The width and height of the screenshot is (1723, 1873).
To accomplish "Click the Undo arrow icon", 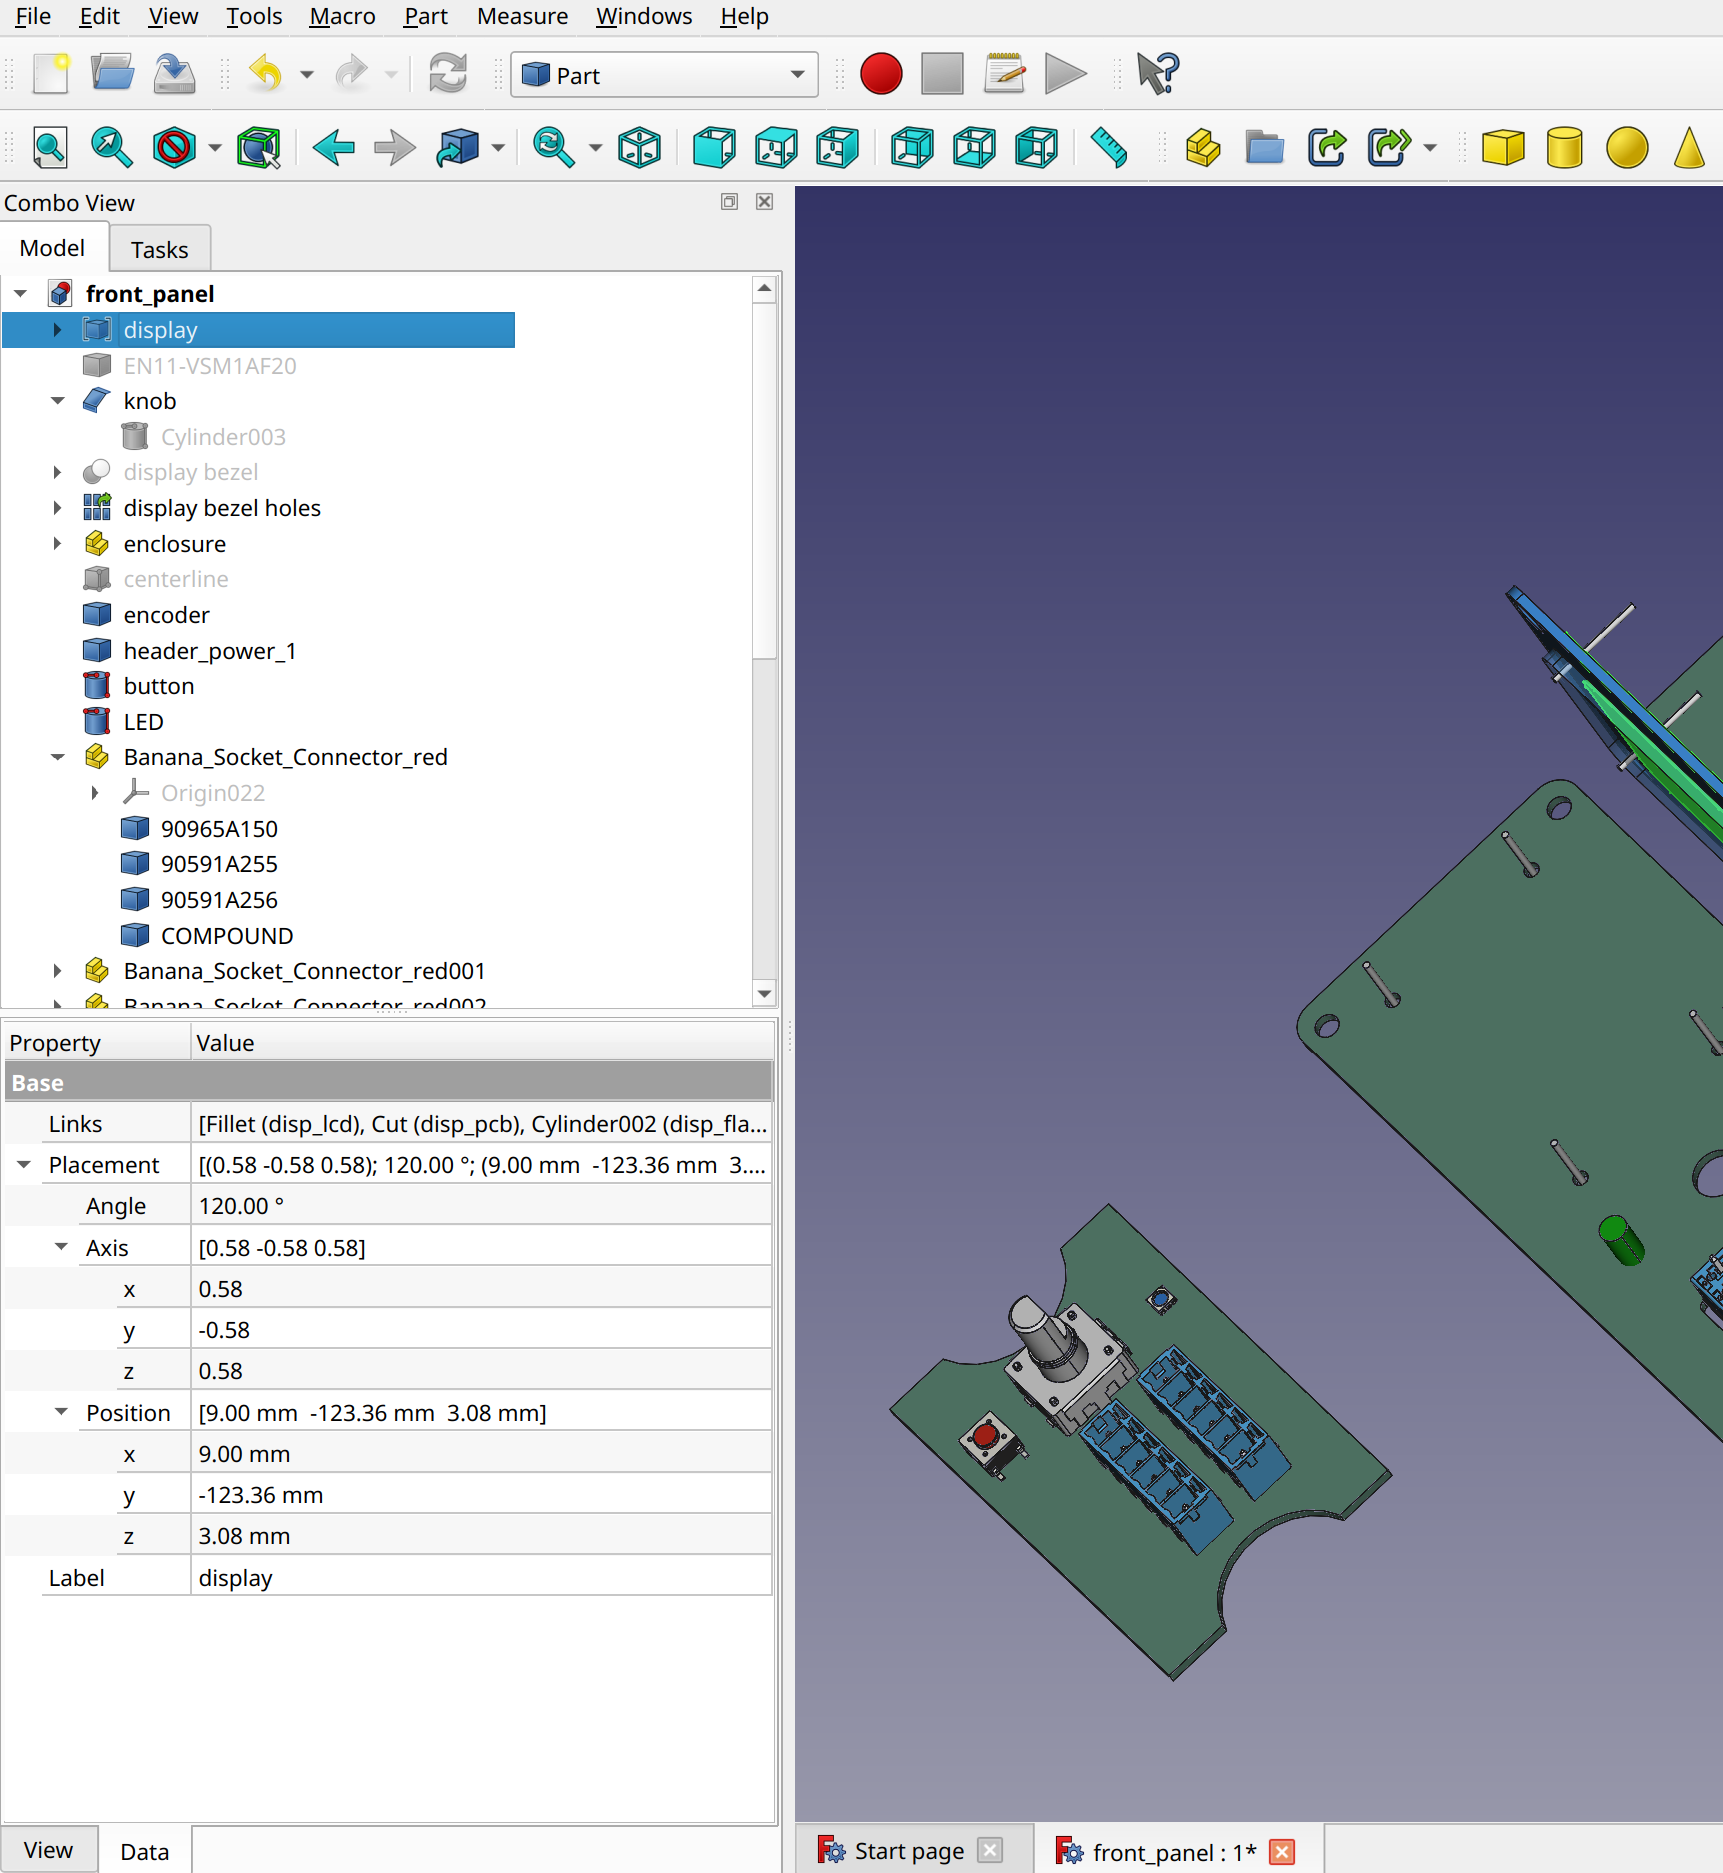I will (266, 75).
